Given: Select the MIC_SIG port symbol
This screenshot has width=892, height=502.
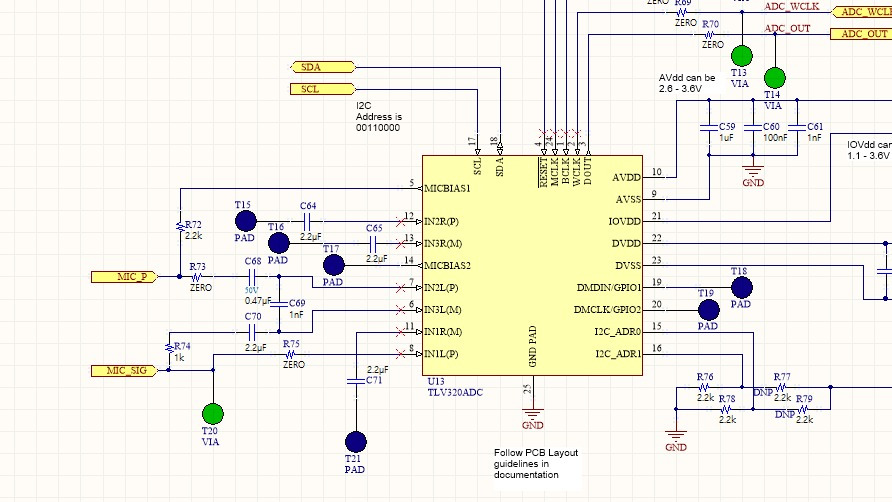Looking at the screenshot, I should pyautogui.click(x=124, y=371).
